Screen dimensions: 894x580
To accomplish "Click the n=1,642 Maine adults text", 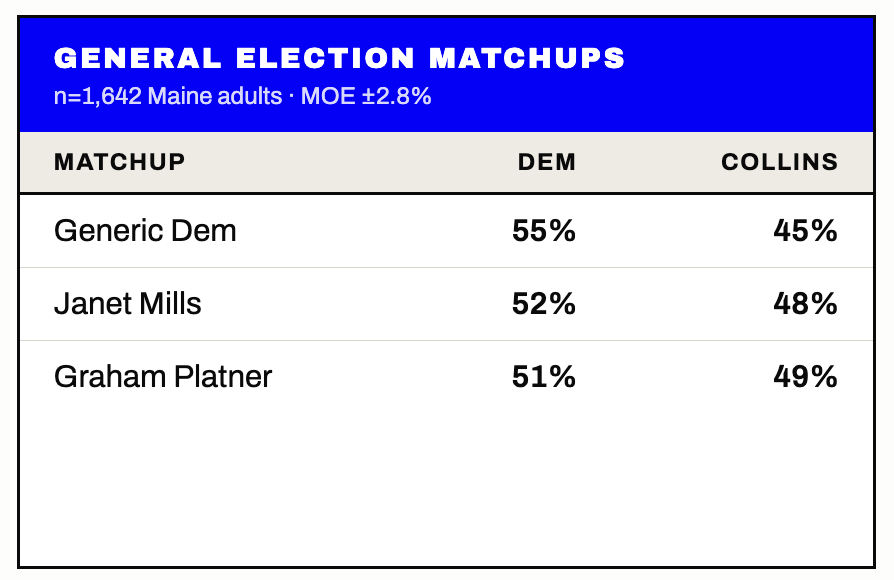I will tap(168, 96).
